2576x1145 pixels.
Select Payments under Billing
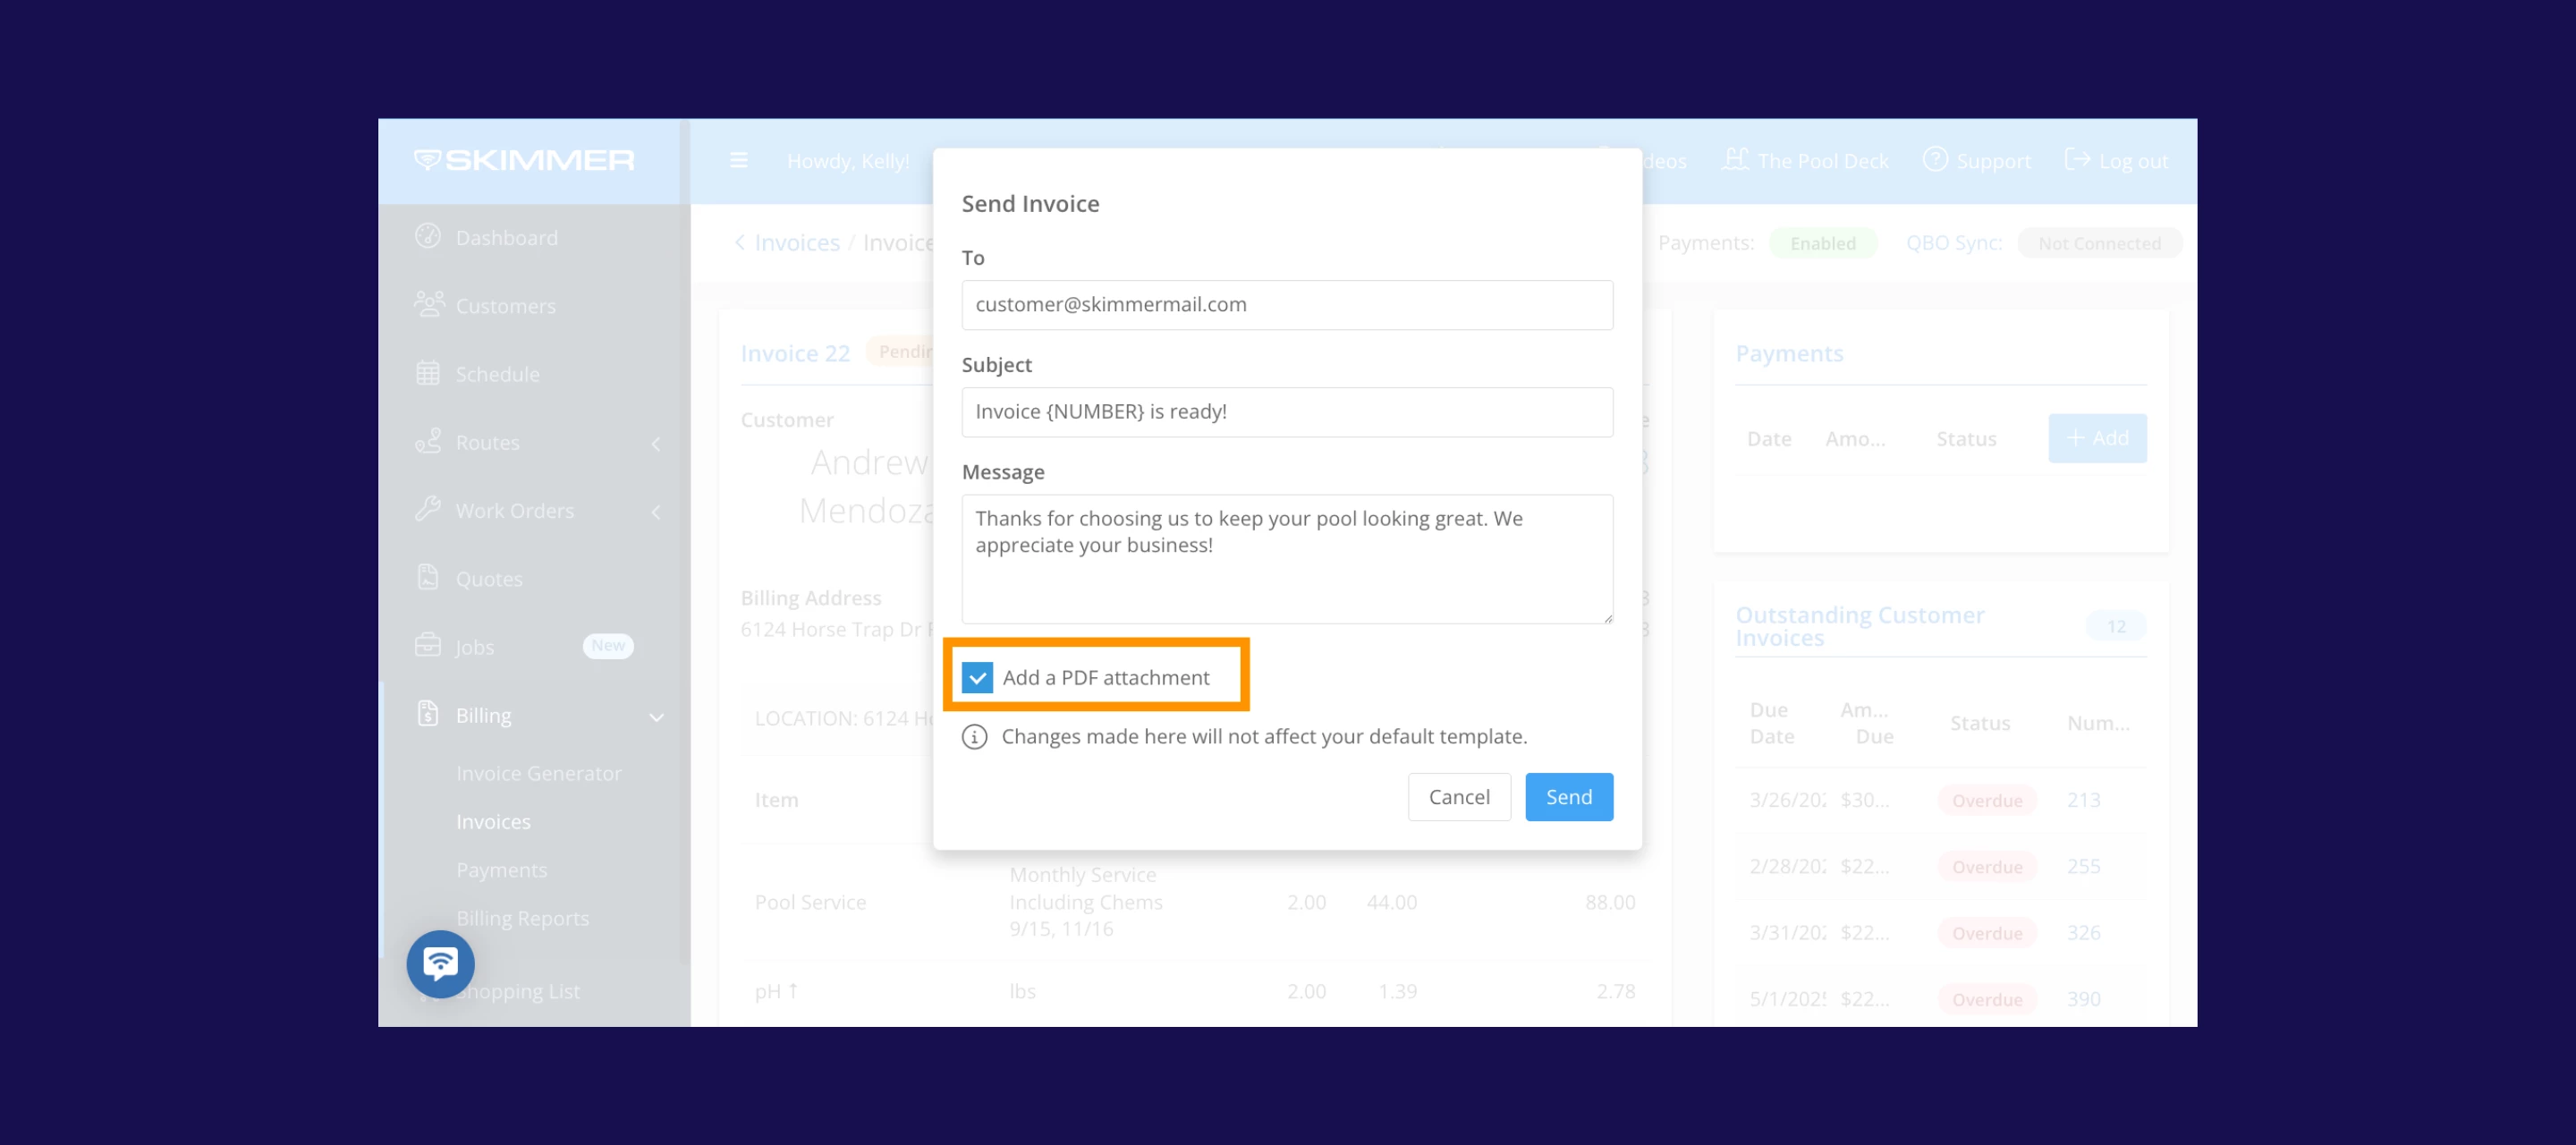pos(501,869)
